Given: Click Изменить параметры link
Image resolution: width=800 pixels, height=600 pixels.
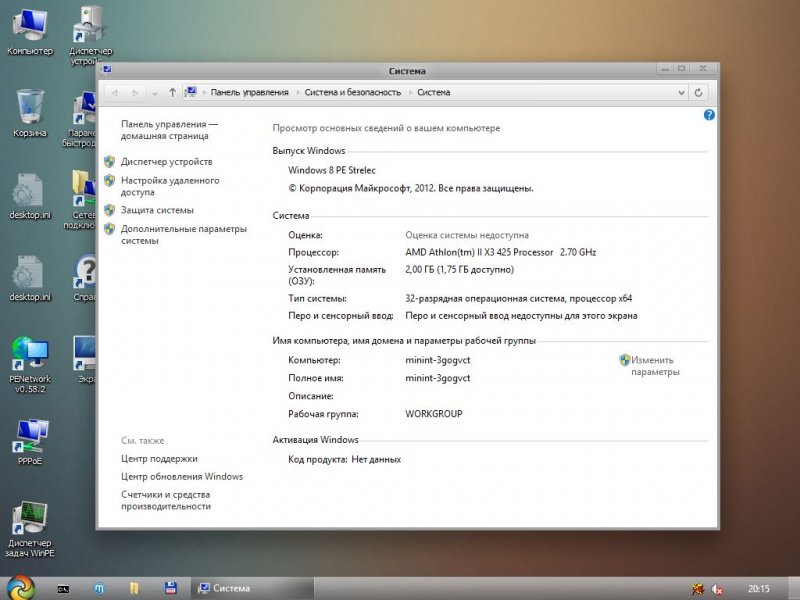Looking at the screenshot, I should click(654, 366).
